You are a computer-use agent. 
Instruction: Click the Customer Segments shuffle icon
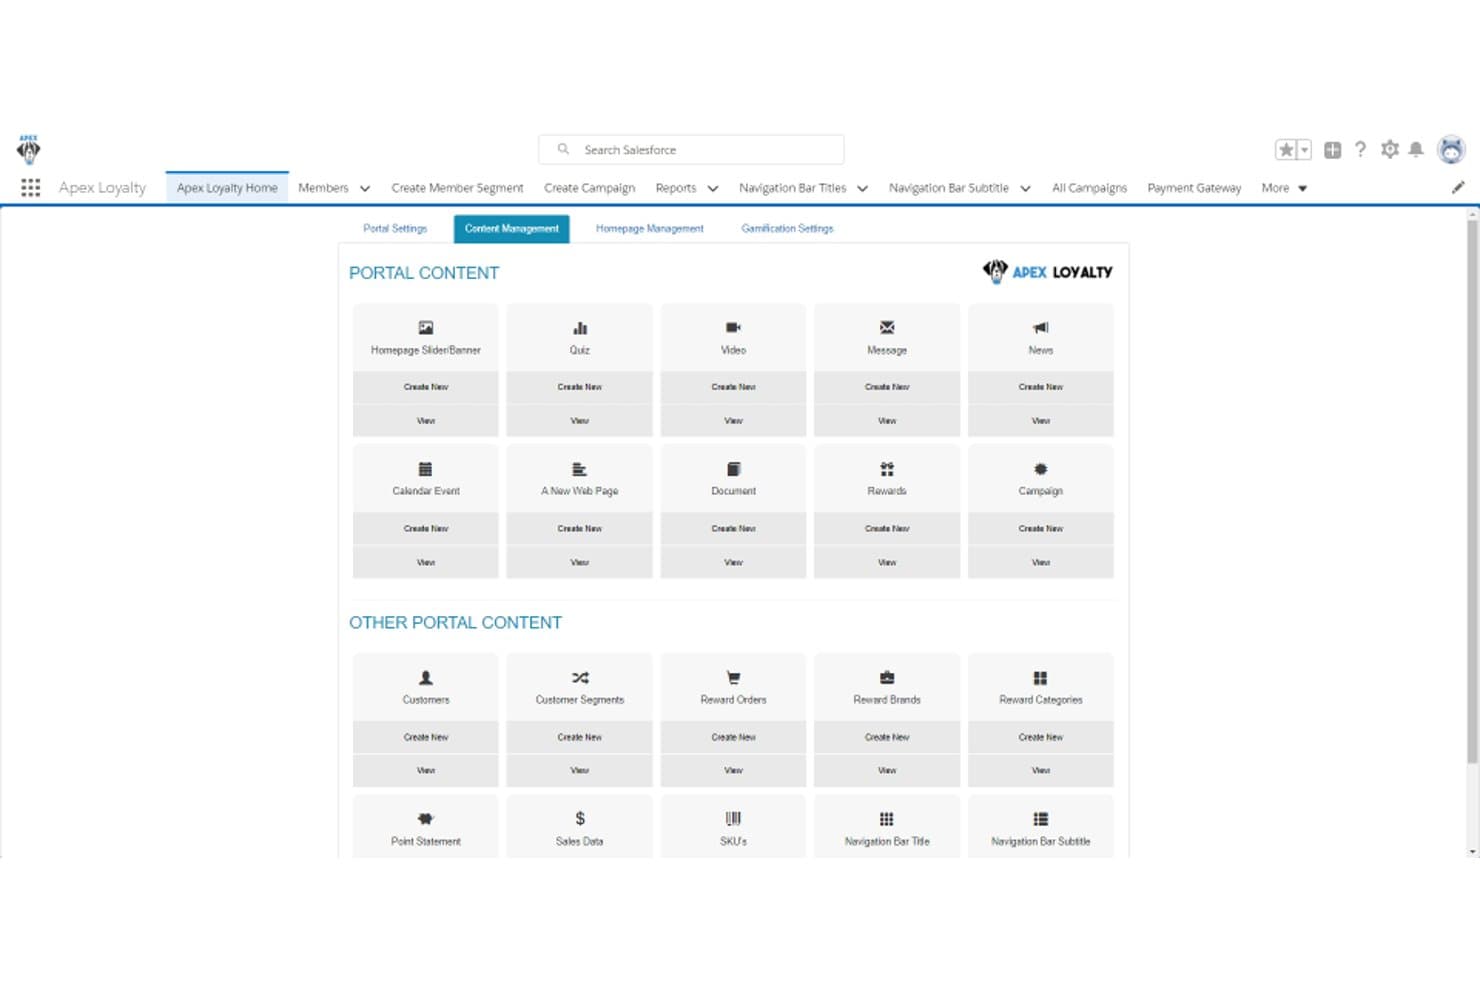[580, 678]
